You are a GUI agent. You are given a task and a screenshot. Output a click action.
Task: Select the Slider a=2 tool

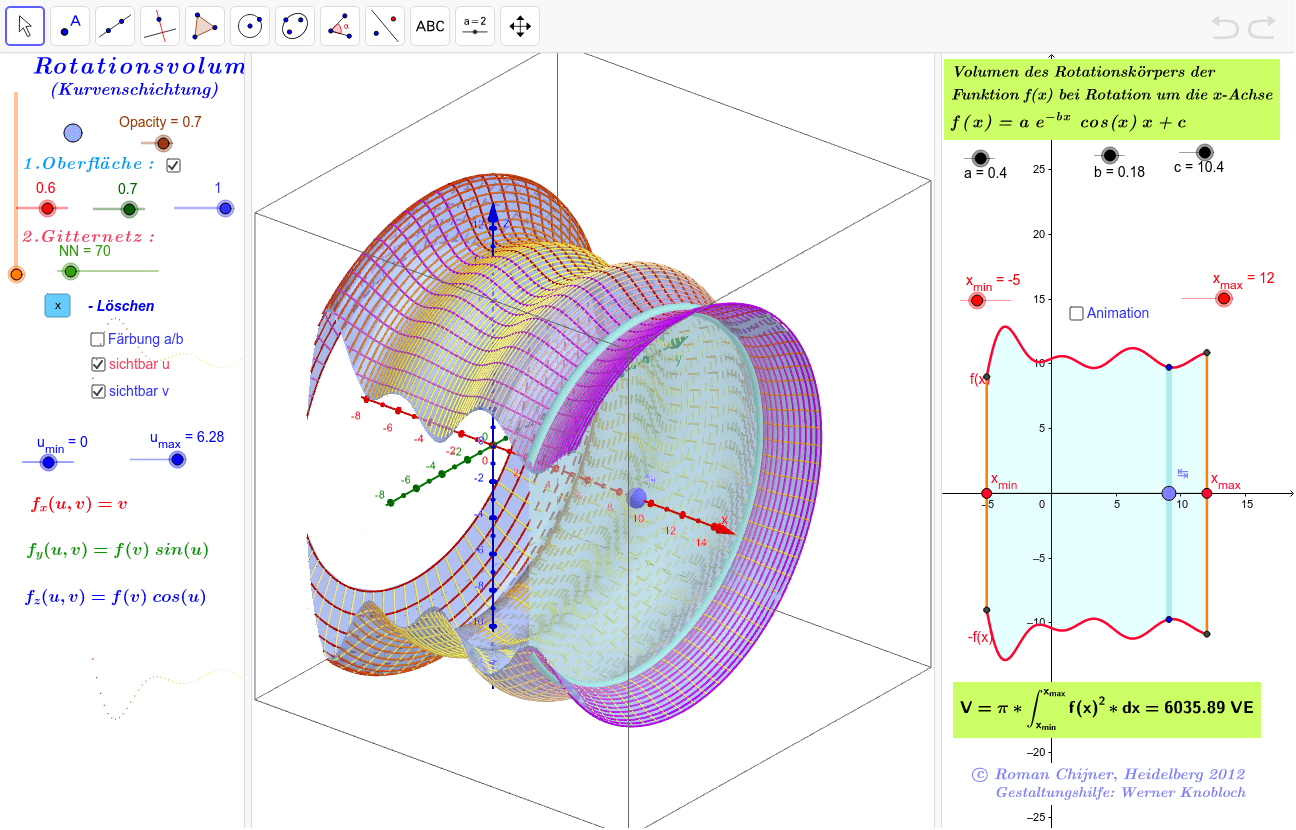[475, 26]
